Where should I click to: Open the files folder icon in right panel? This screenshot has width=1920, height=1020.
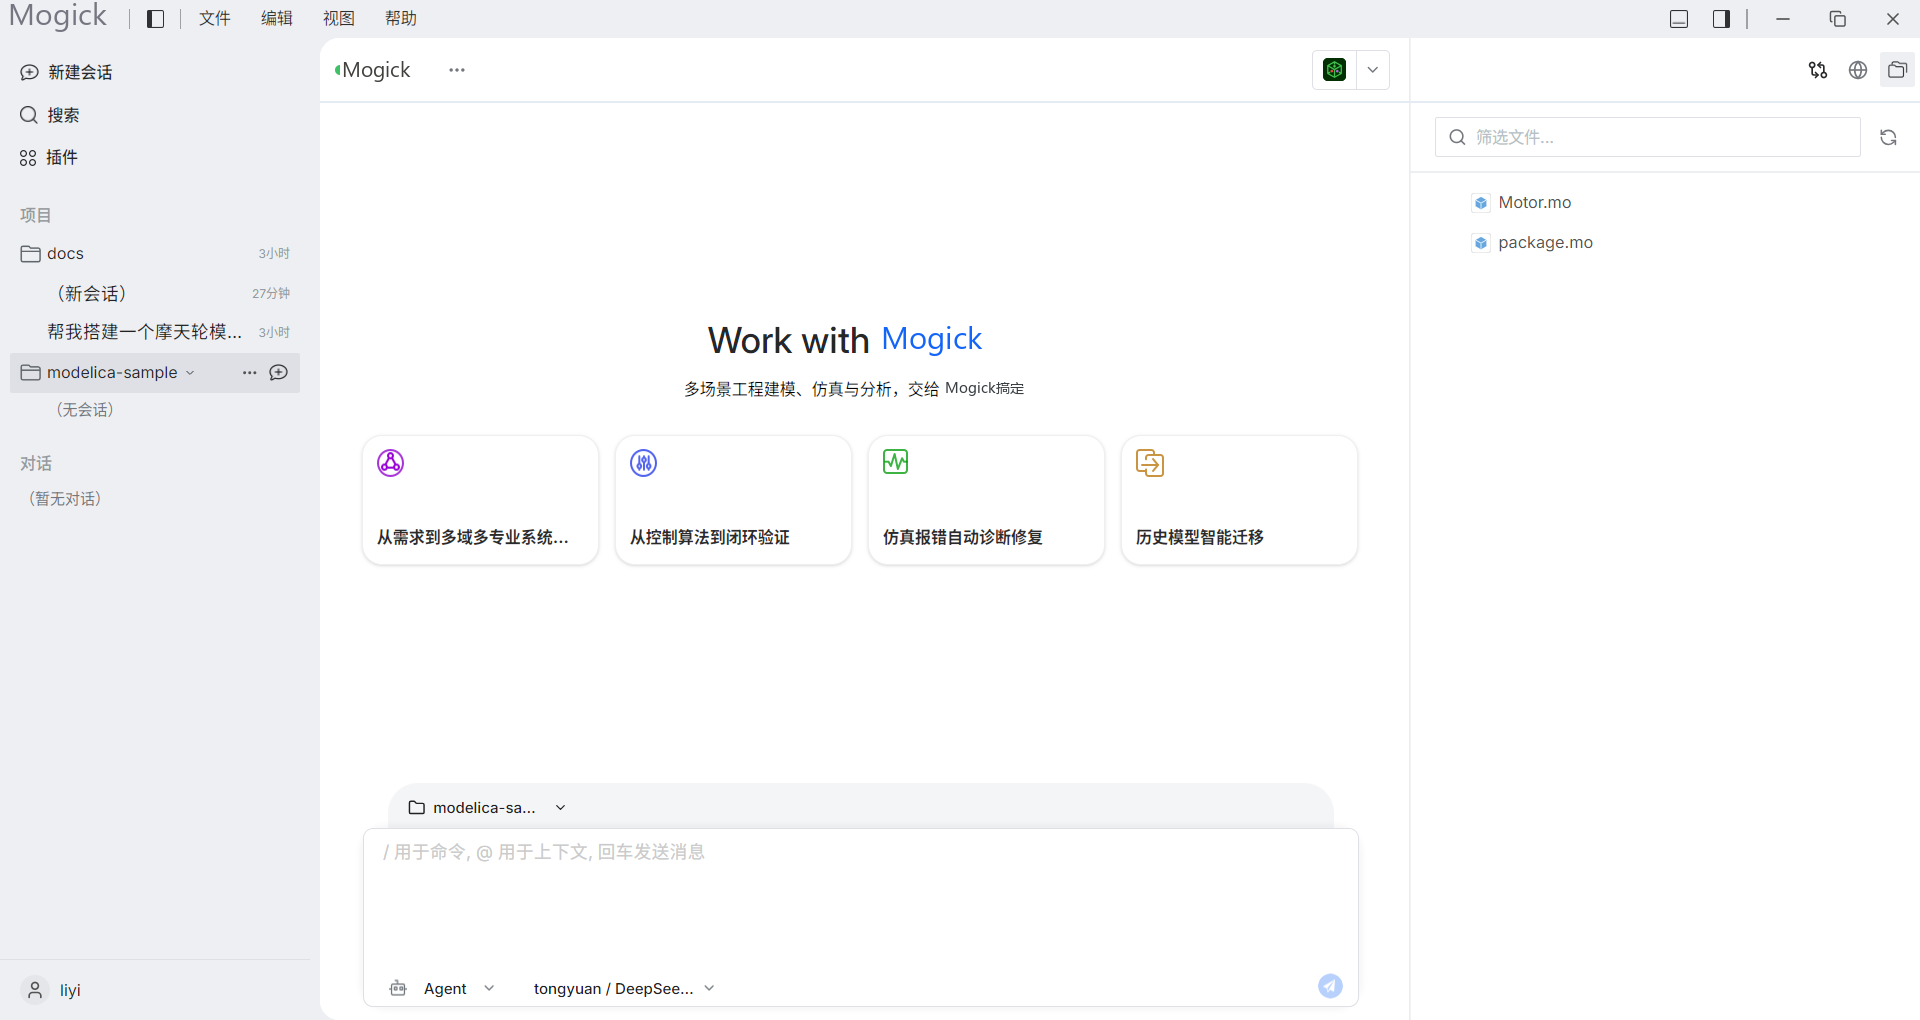[x=1897, y=70]
